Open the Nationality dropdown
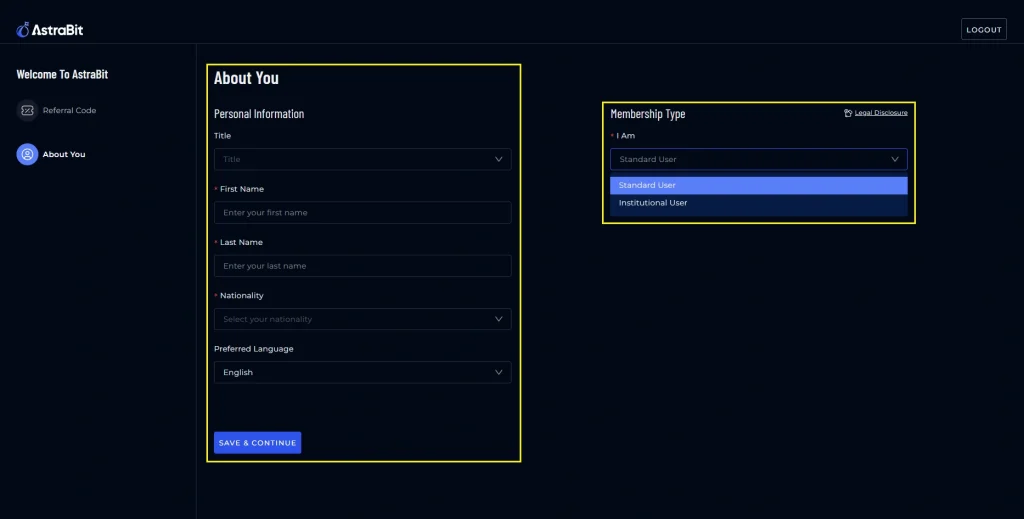 (x=362, y=319)
